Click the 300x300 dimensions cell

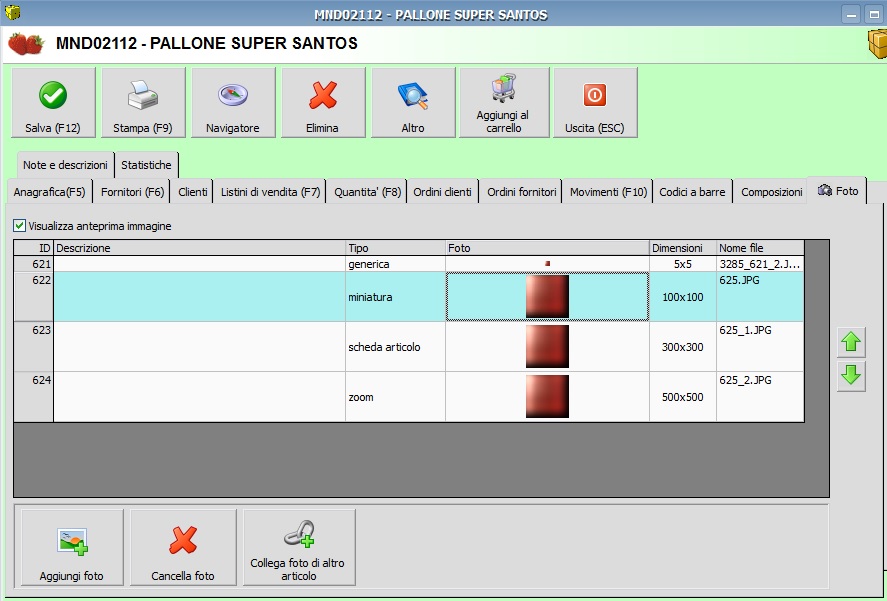pyautogui.click(x=683, y=347)
